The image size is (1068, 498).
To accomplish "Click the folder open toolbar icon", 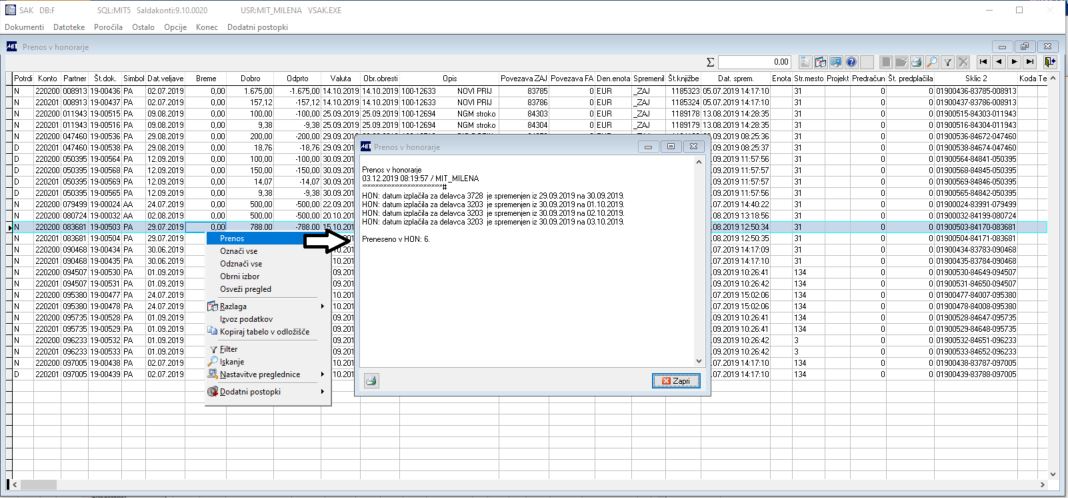I will click(x=901, y=62).
